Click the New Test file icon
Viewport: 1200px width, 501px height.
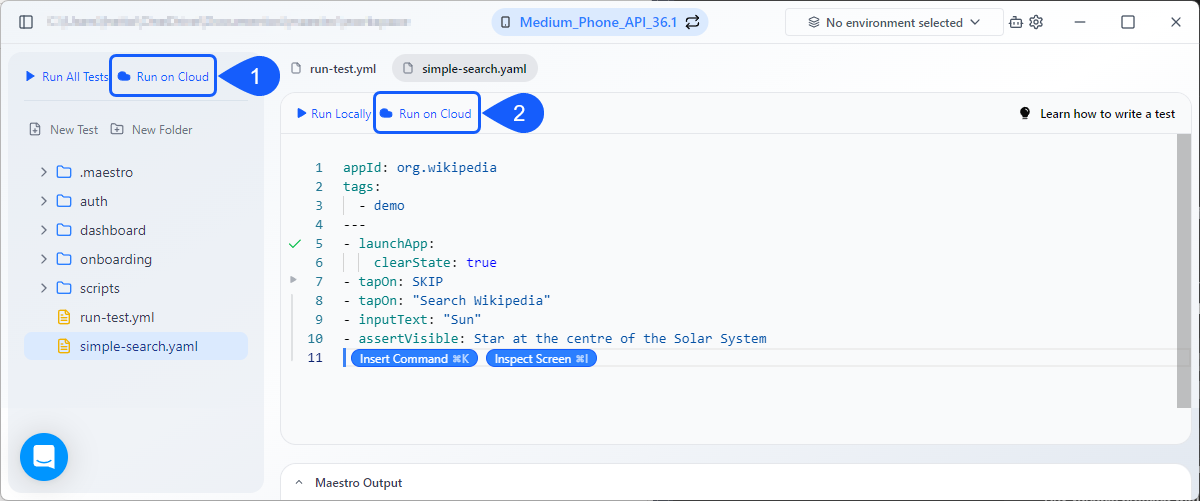coord(36,129)
